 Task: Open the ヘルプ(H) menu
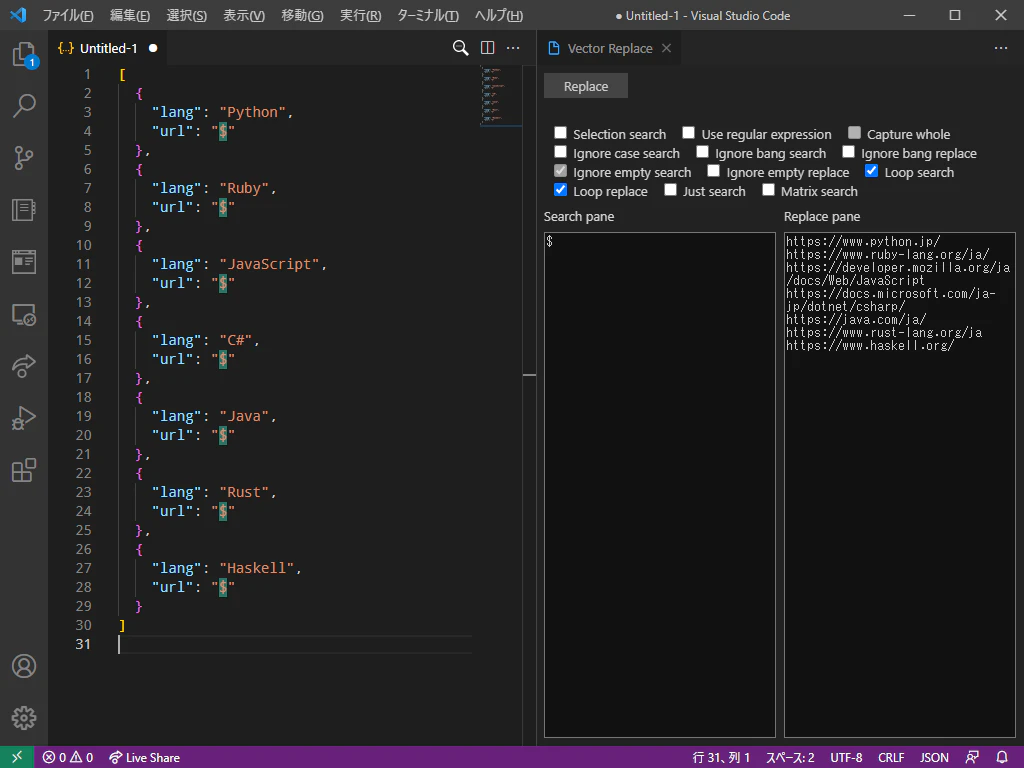(498, 15)
